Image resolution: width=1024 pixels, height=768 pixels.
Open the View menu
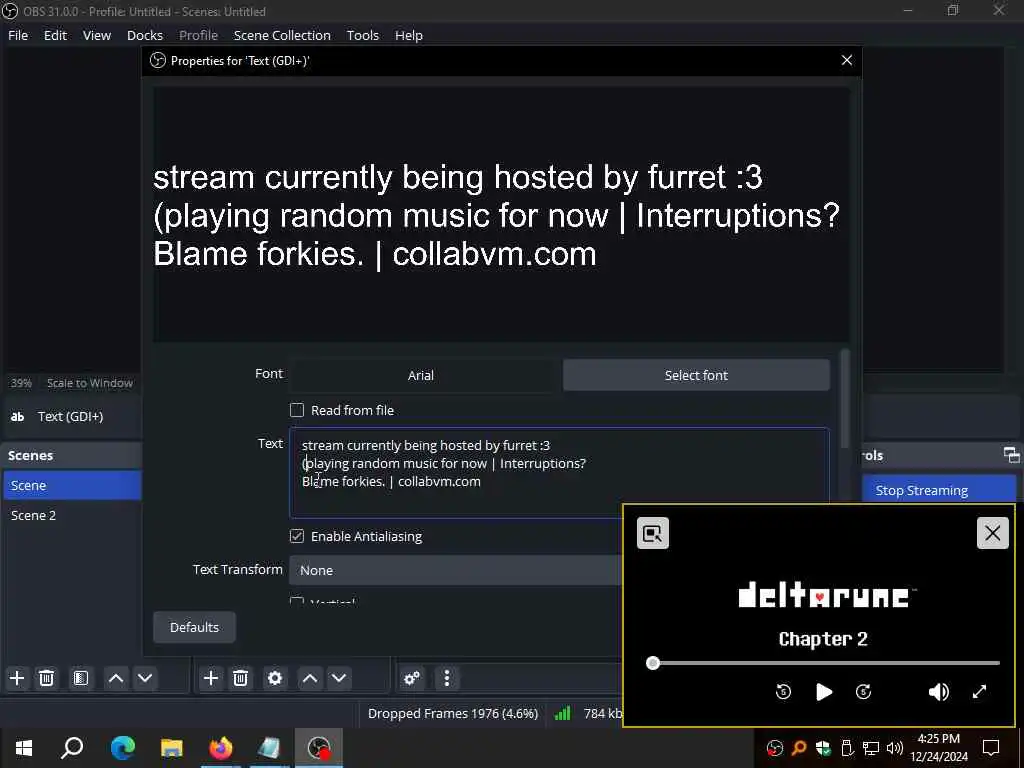coord(97,35)
